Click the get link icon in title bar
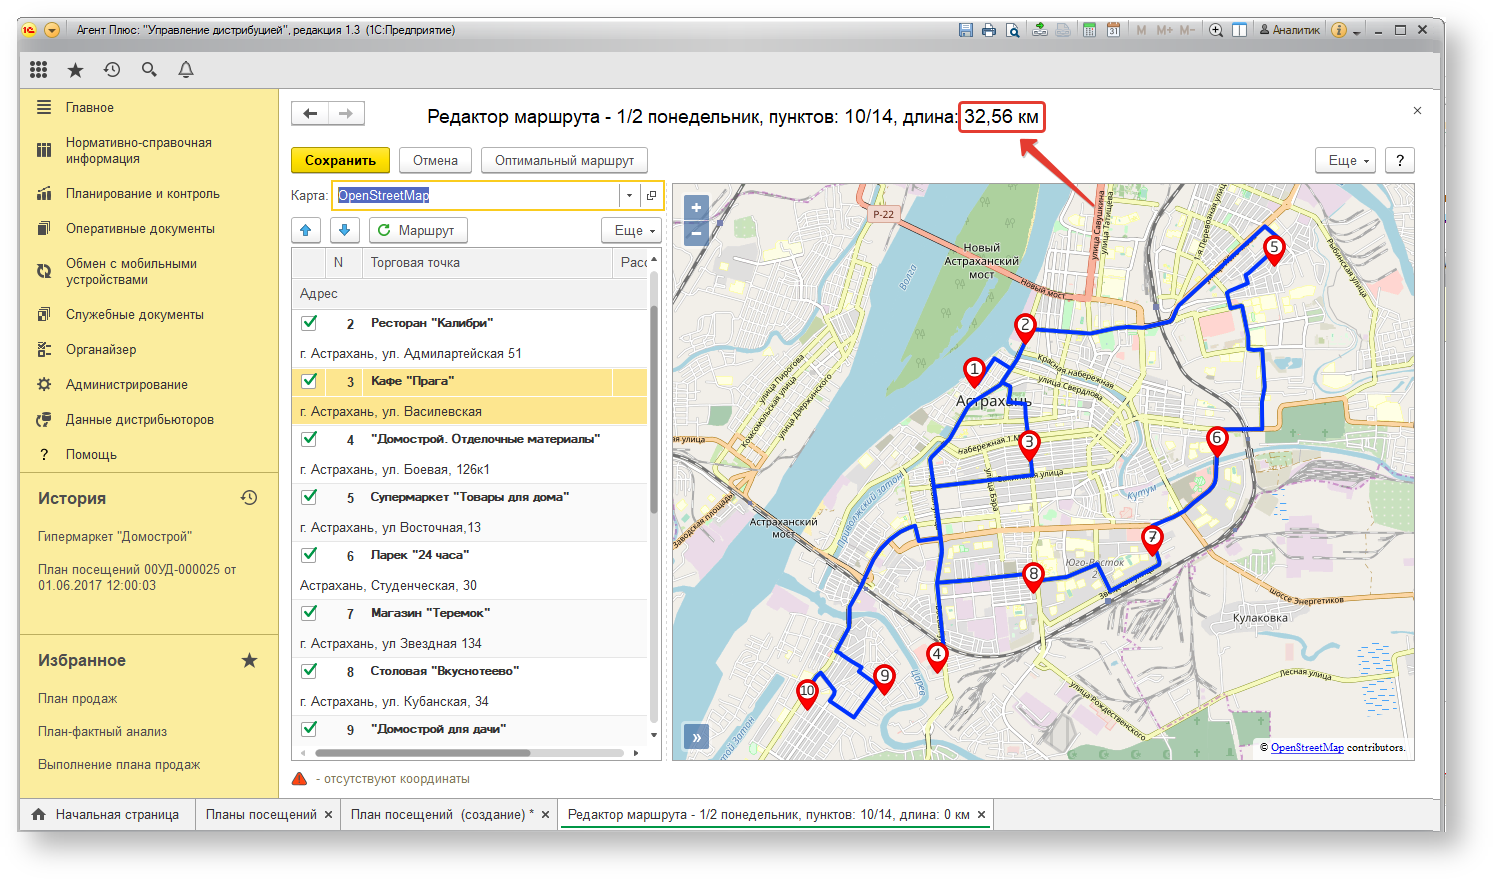 pyautogui.click(x=1040, y=30)
